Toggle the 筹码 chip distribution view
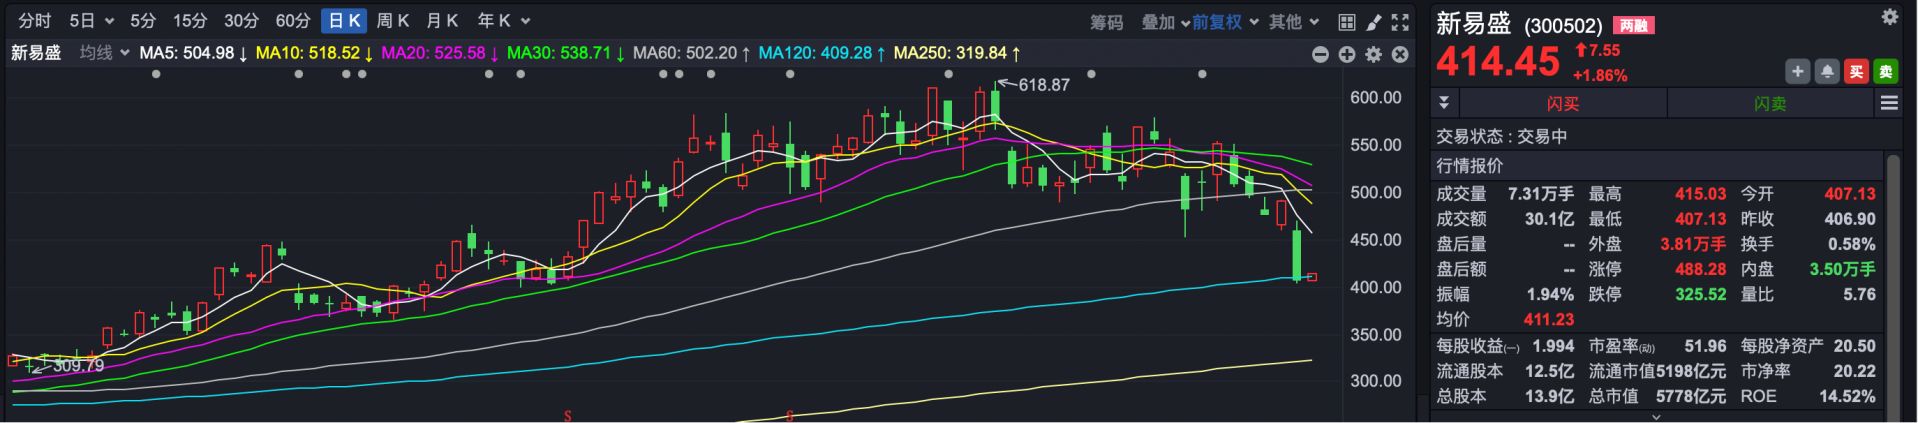This screenshot has width=1918, height=423. pos(1107,22)
